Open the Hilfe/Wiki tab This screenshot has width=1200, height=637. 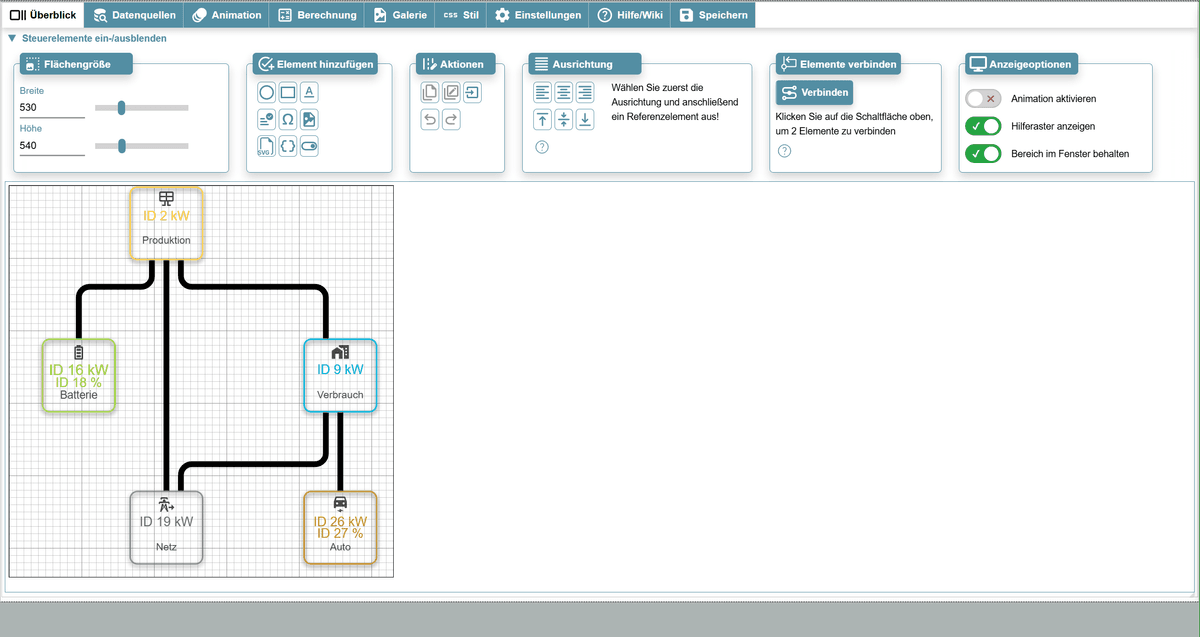630,15
